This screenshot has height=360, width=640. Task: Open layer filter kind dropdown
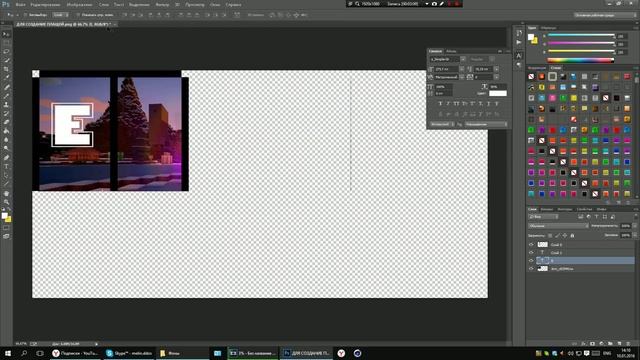543,217
